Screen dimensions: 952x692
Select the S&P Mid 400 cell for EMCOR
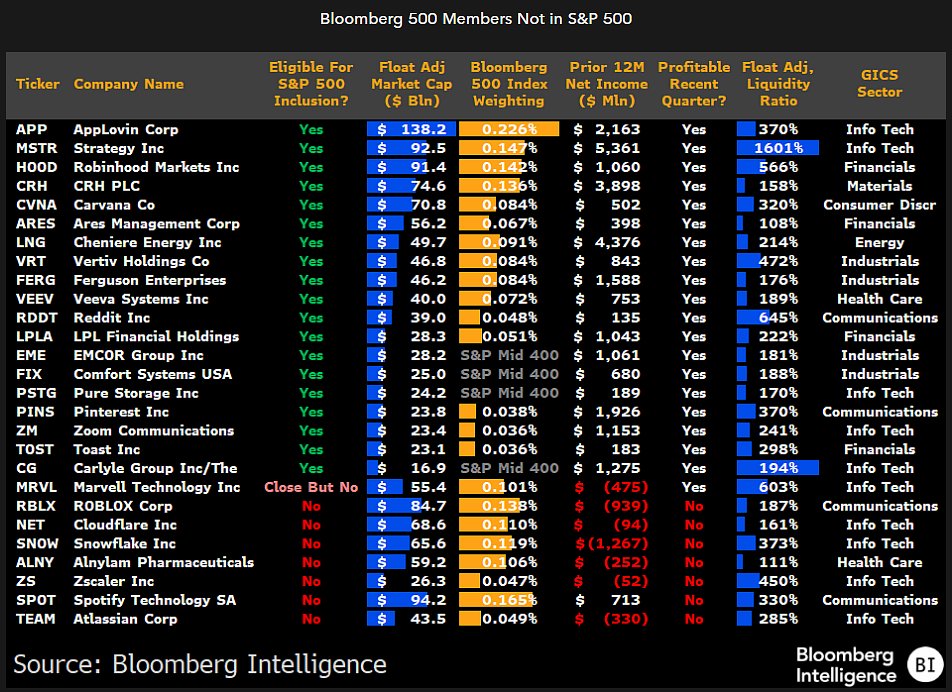[509, 355]
